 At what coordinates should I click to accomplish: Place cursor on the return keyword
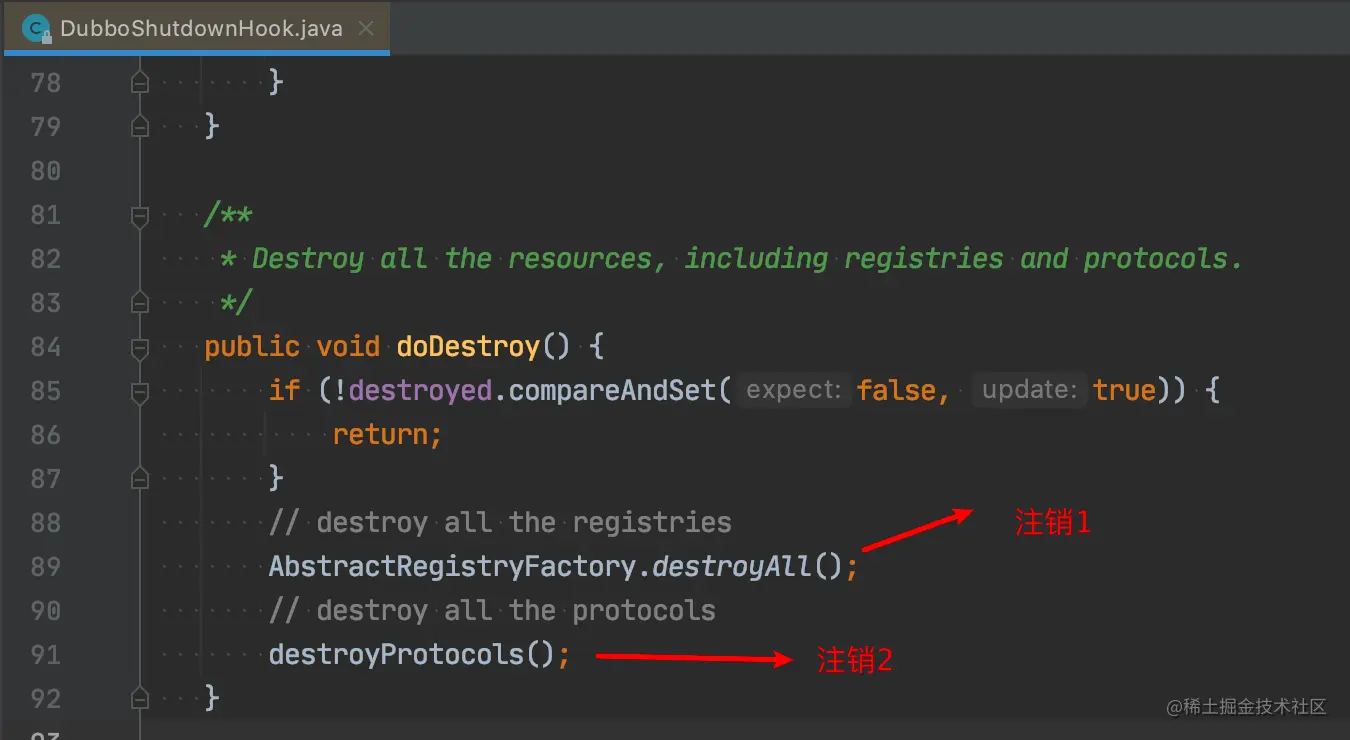click(x=380, y=435)
